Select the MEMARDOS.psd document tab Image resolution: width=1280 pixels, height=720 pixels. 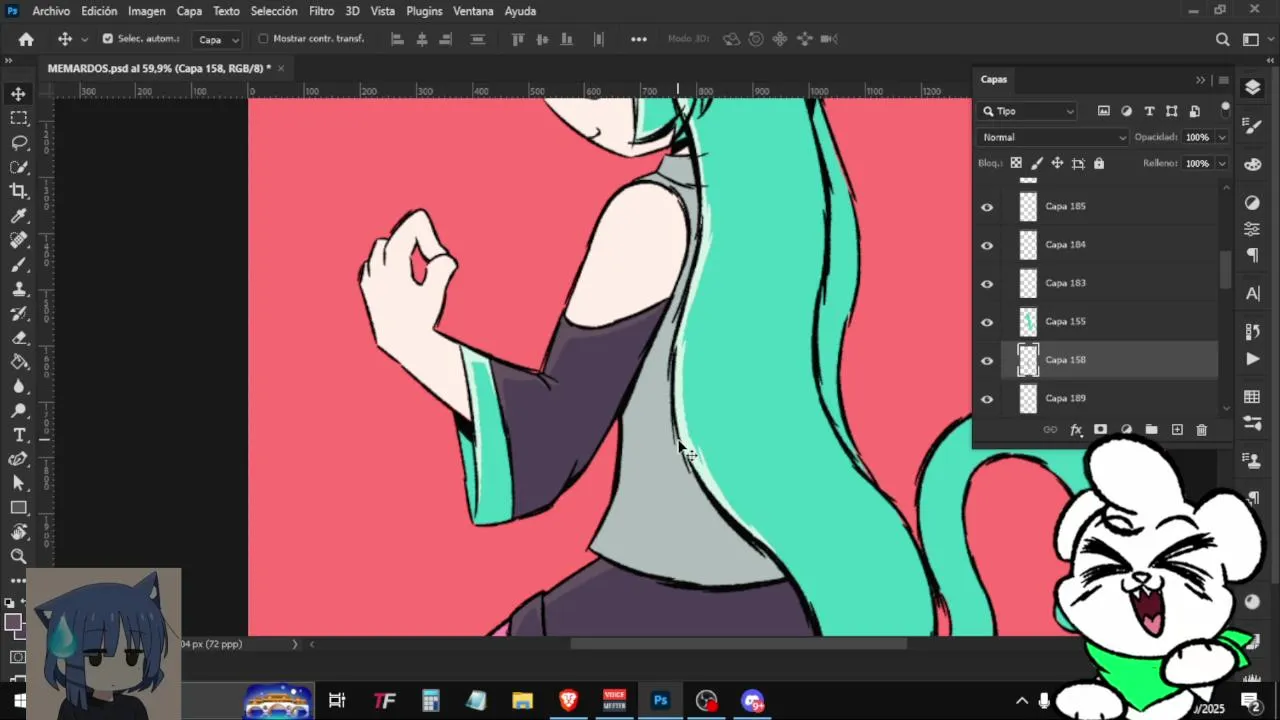pyautogui.click(x=158, y=68)
